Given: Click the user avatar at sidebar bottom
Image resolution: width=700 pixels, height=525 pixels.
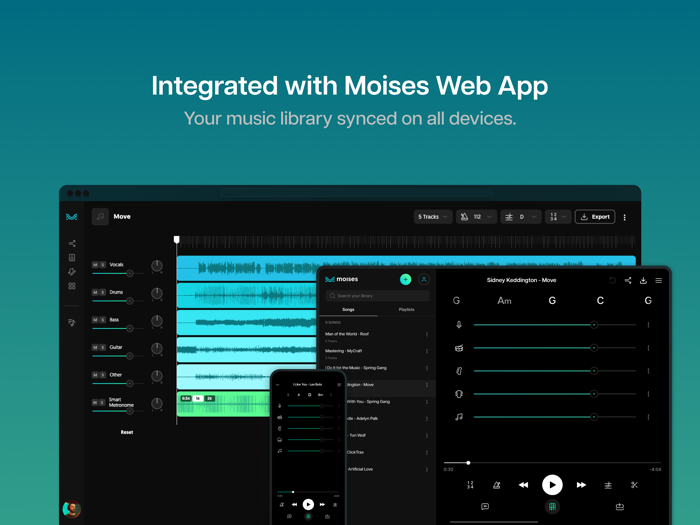Looking at the screenshot, I should [71, 509].
